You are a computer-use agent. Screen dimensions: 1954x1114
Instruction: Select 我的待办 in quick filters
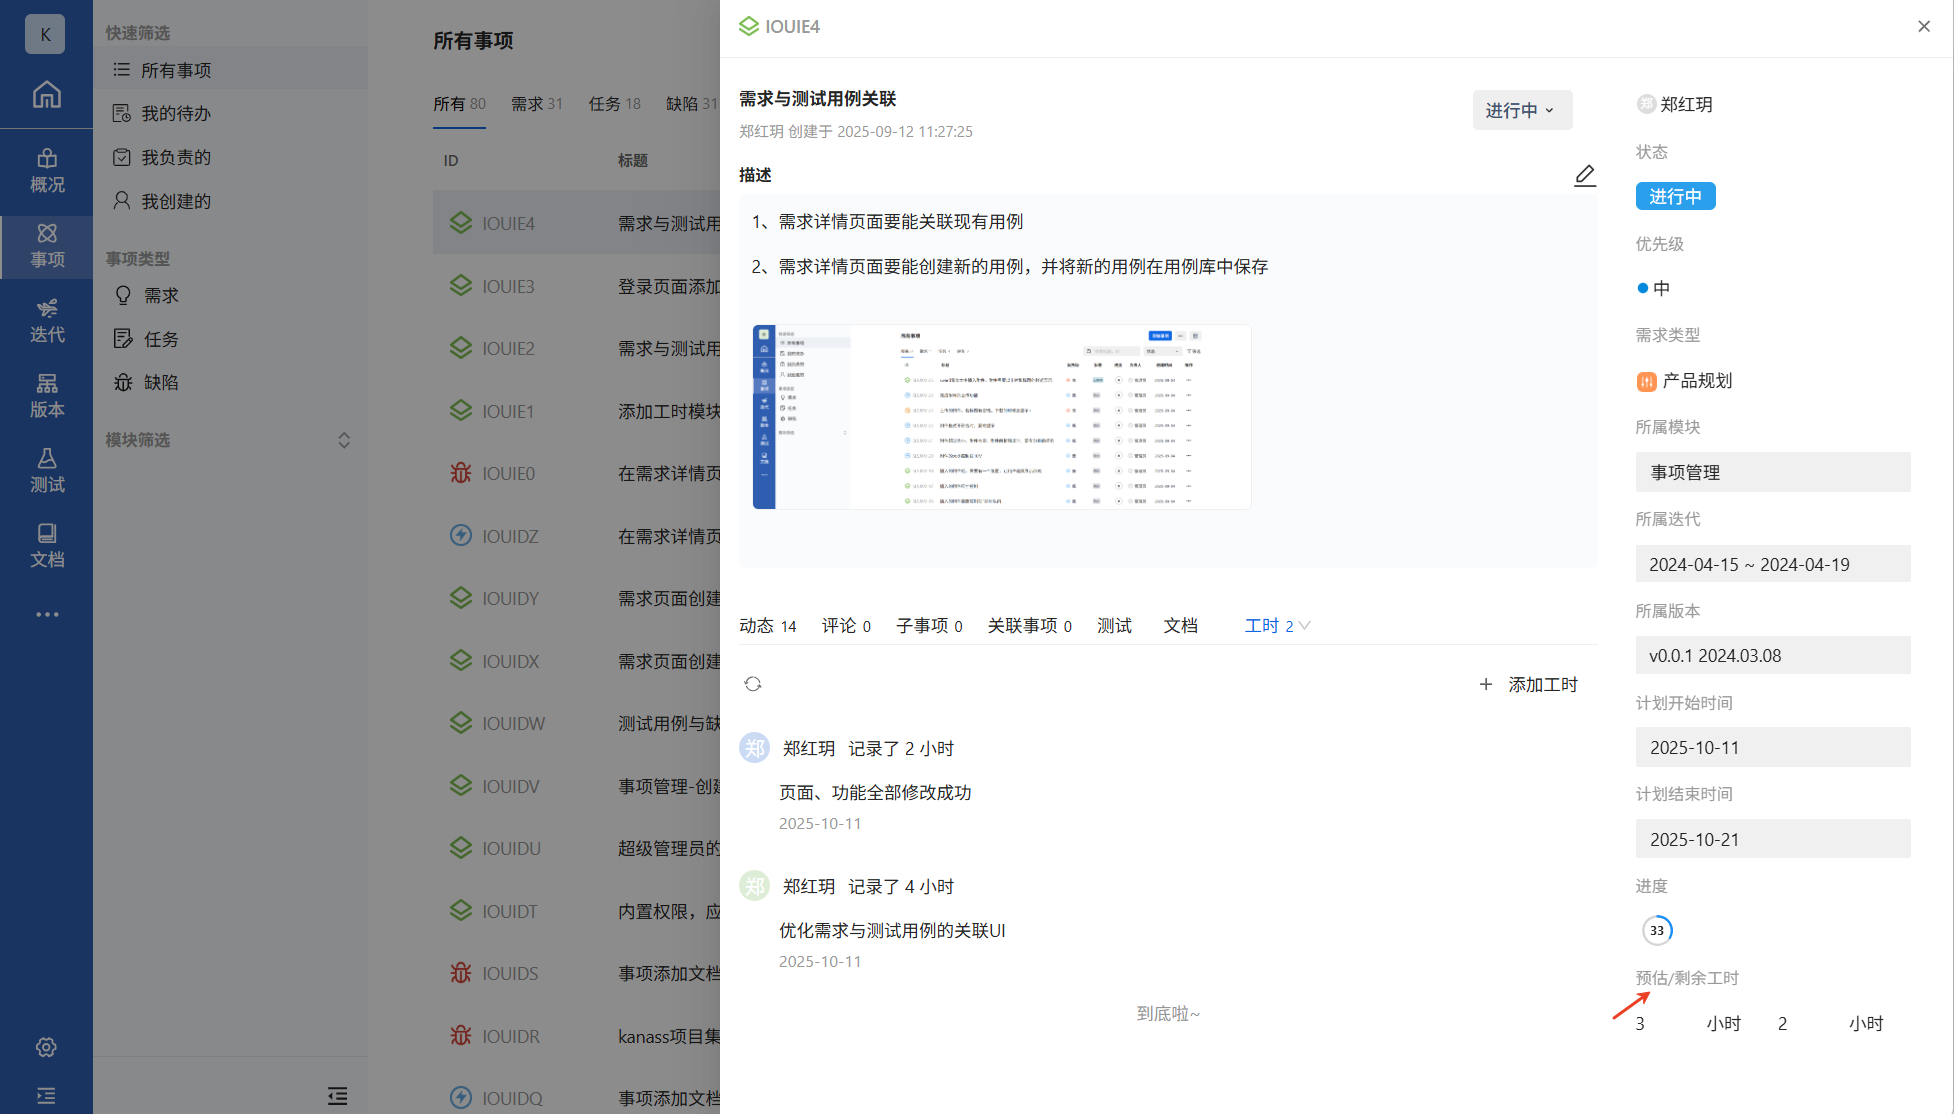coord(176,114)
